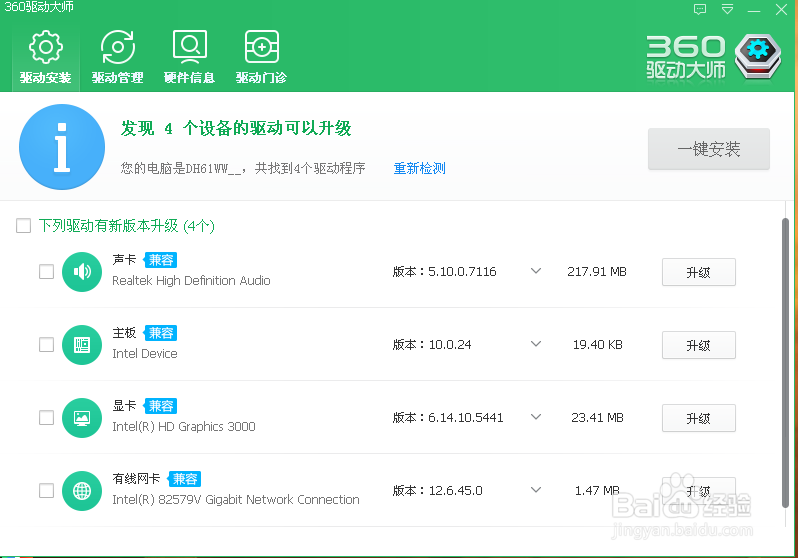The image size is (798, 558).
Task: Click the 主板 兼容 badge
Action: 160,333
